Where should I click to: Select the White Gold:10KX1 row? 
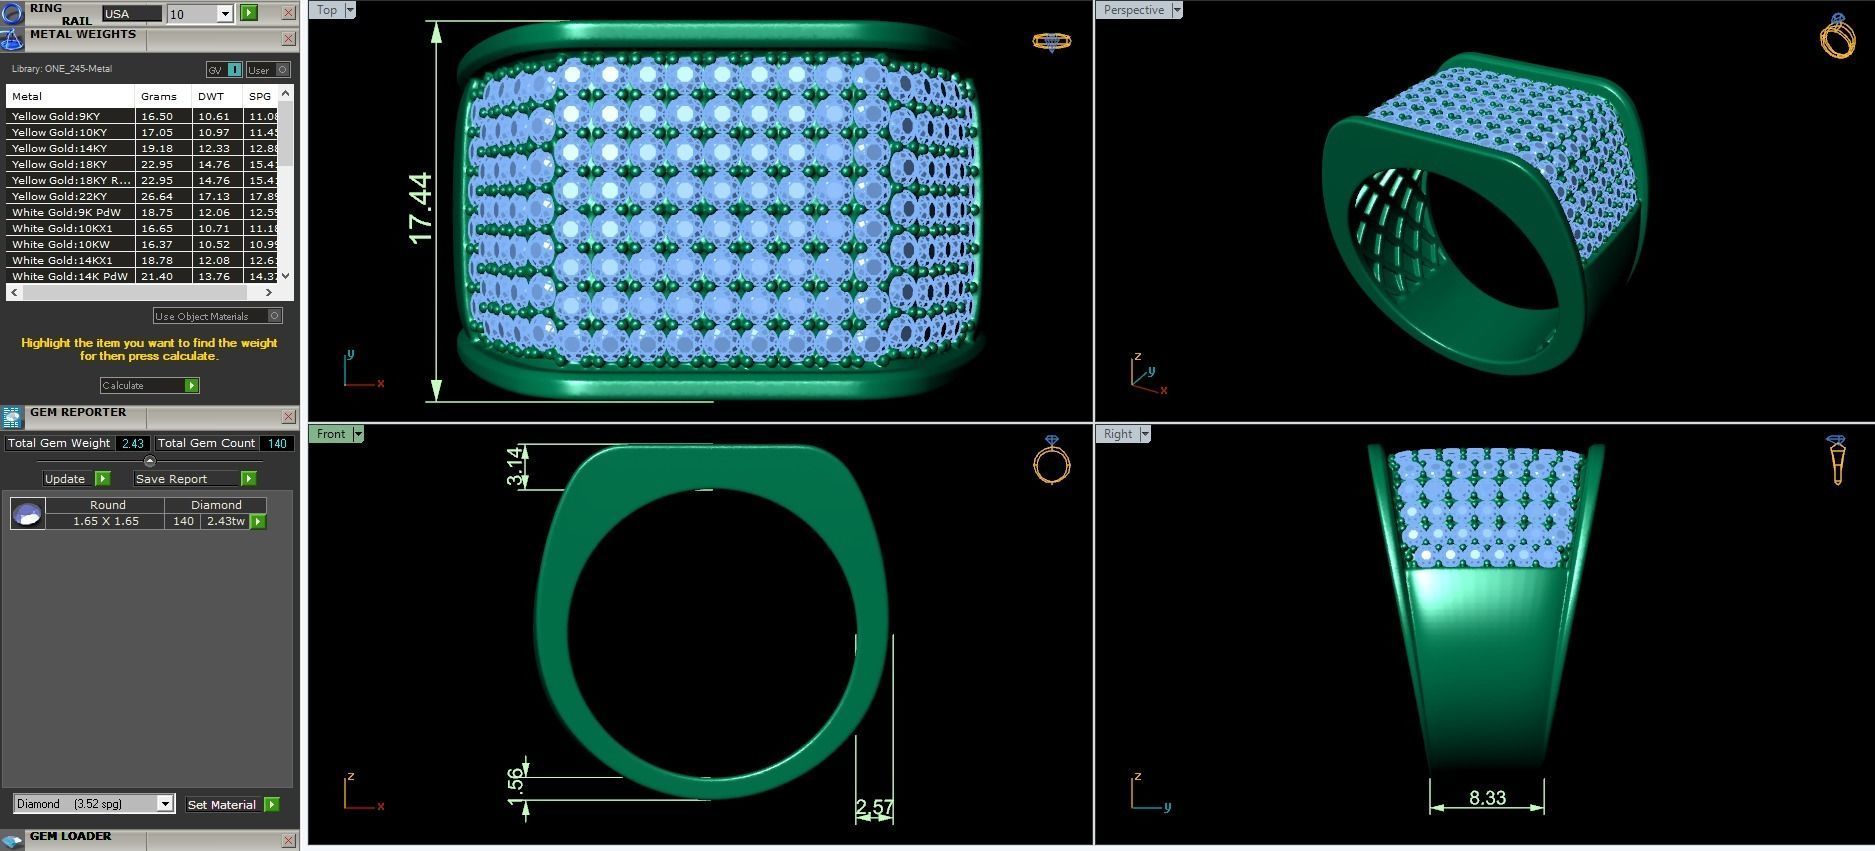143,228
